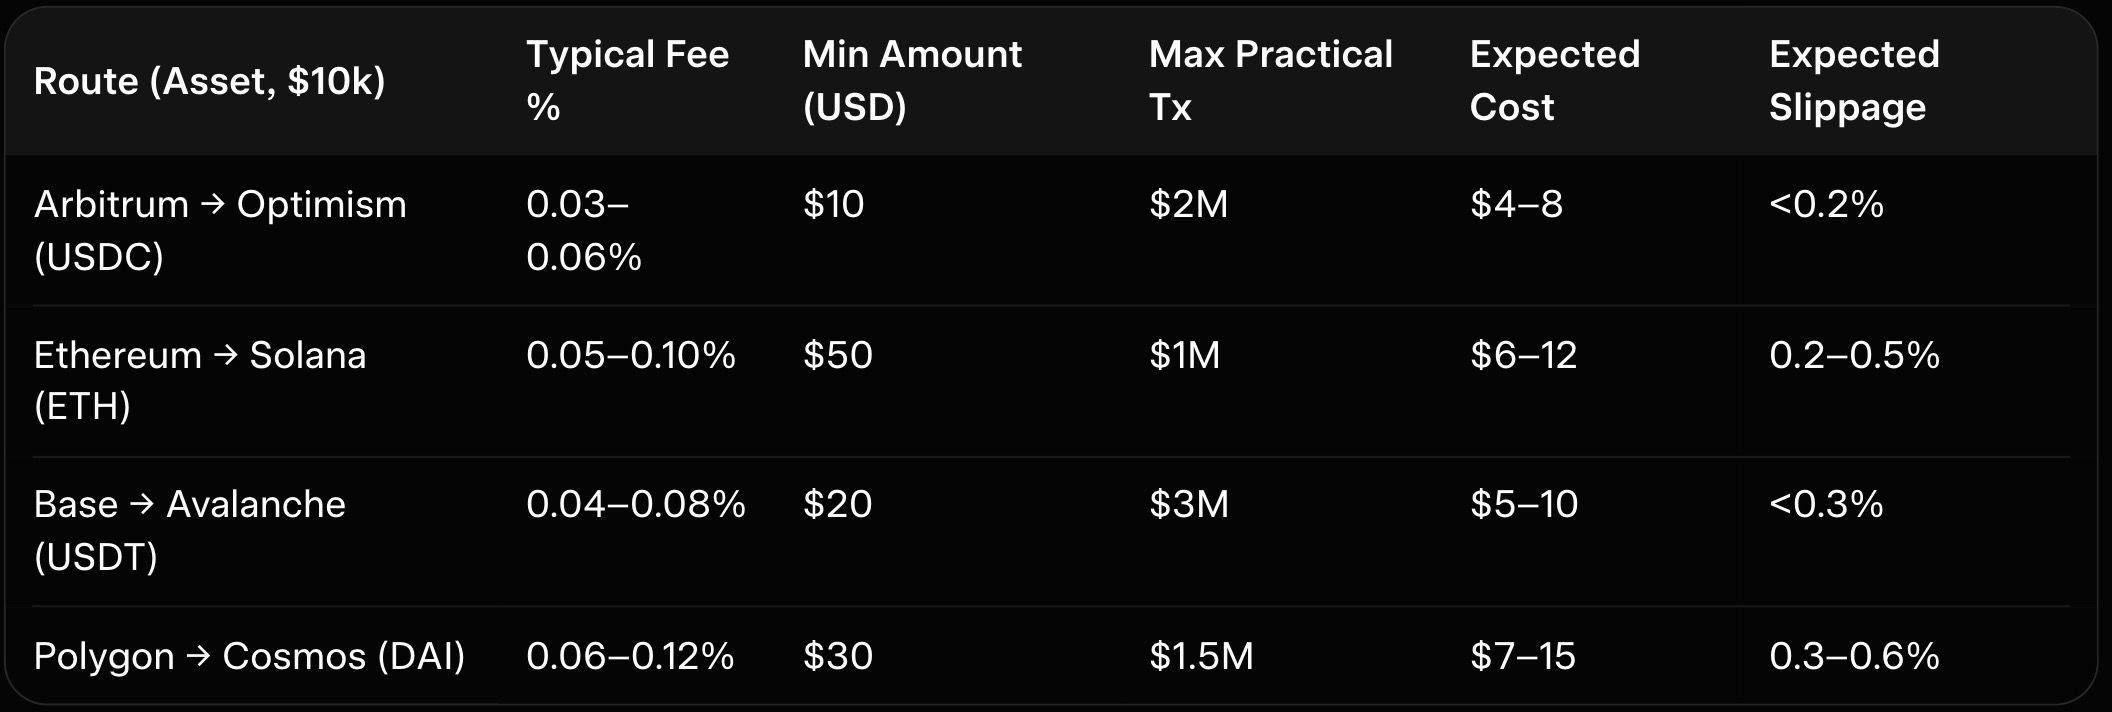Select the "Expected Cost" column header

tap(1554, 81)
